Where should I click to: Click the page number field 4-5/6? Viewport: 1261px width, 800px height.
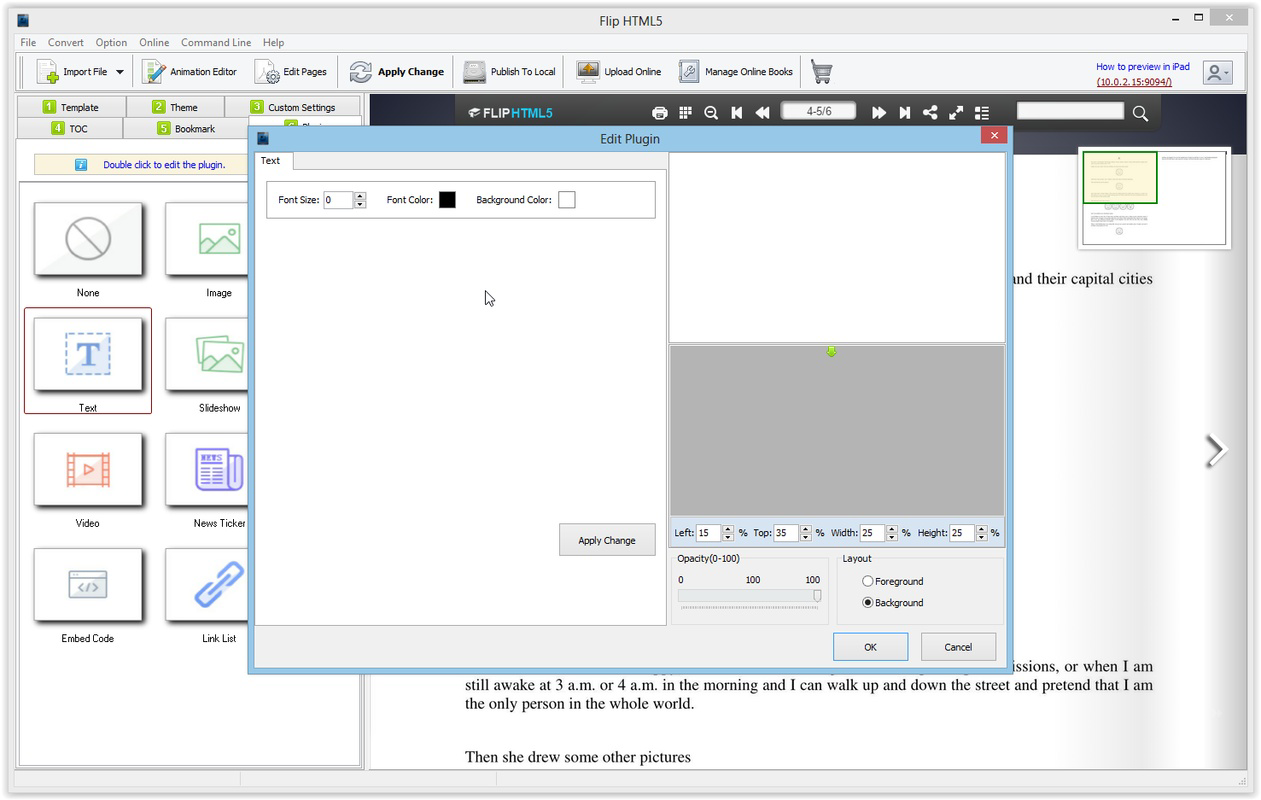pyautogui.click(x=819, y=111)
